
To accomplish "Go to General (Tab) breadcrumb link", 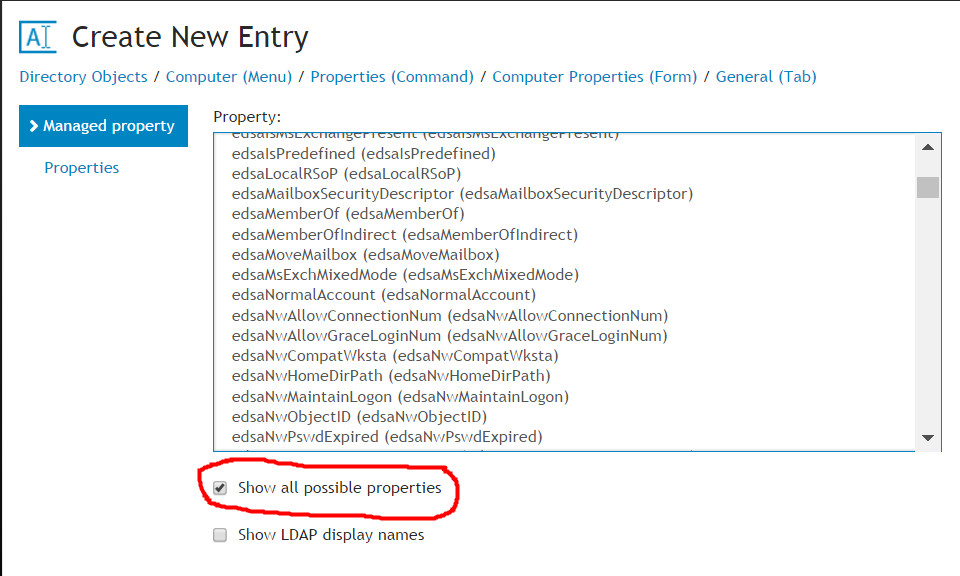I will (766, 77).
